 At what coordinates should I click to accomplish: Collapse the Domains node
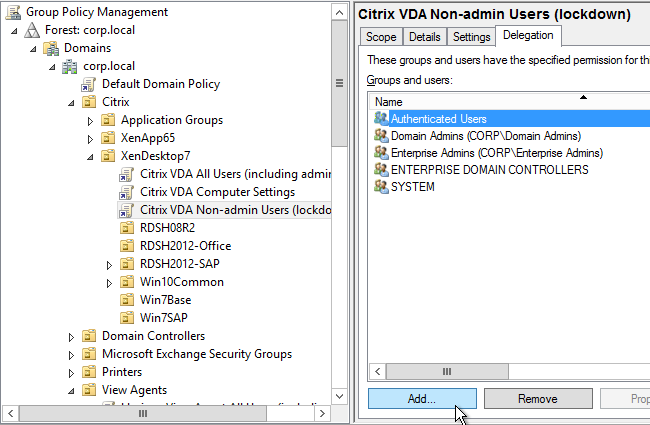(x=34, y=49)
